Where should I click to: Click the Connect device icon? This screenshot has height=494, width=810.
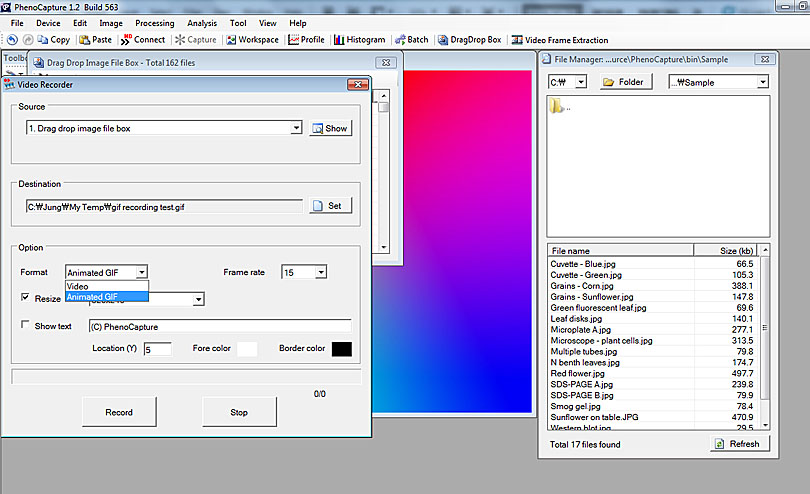[x=143, y=40]
